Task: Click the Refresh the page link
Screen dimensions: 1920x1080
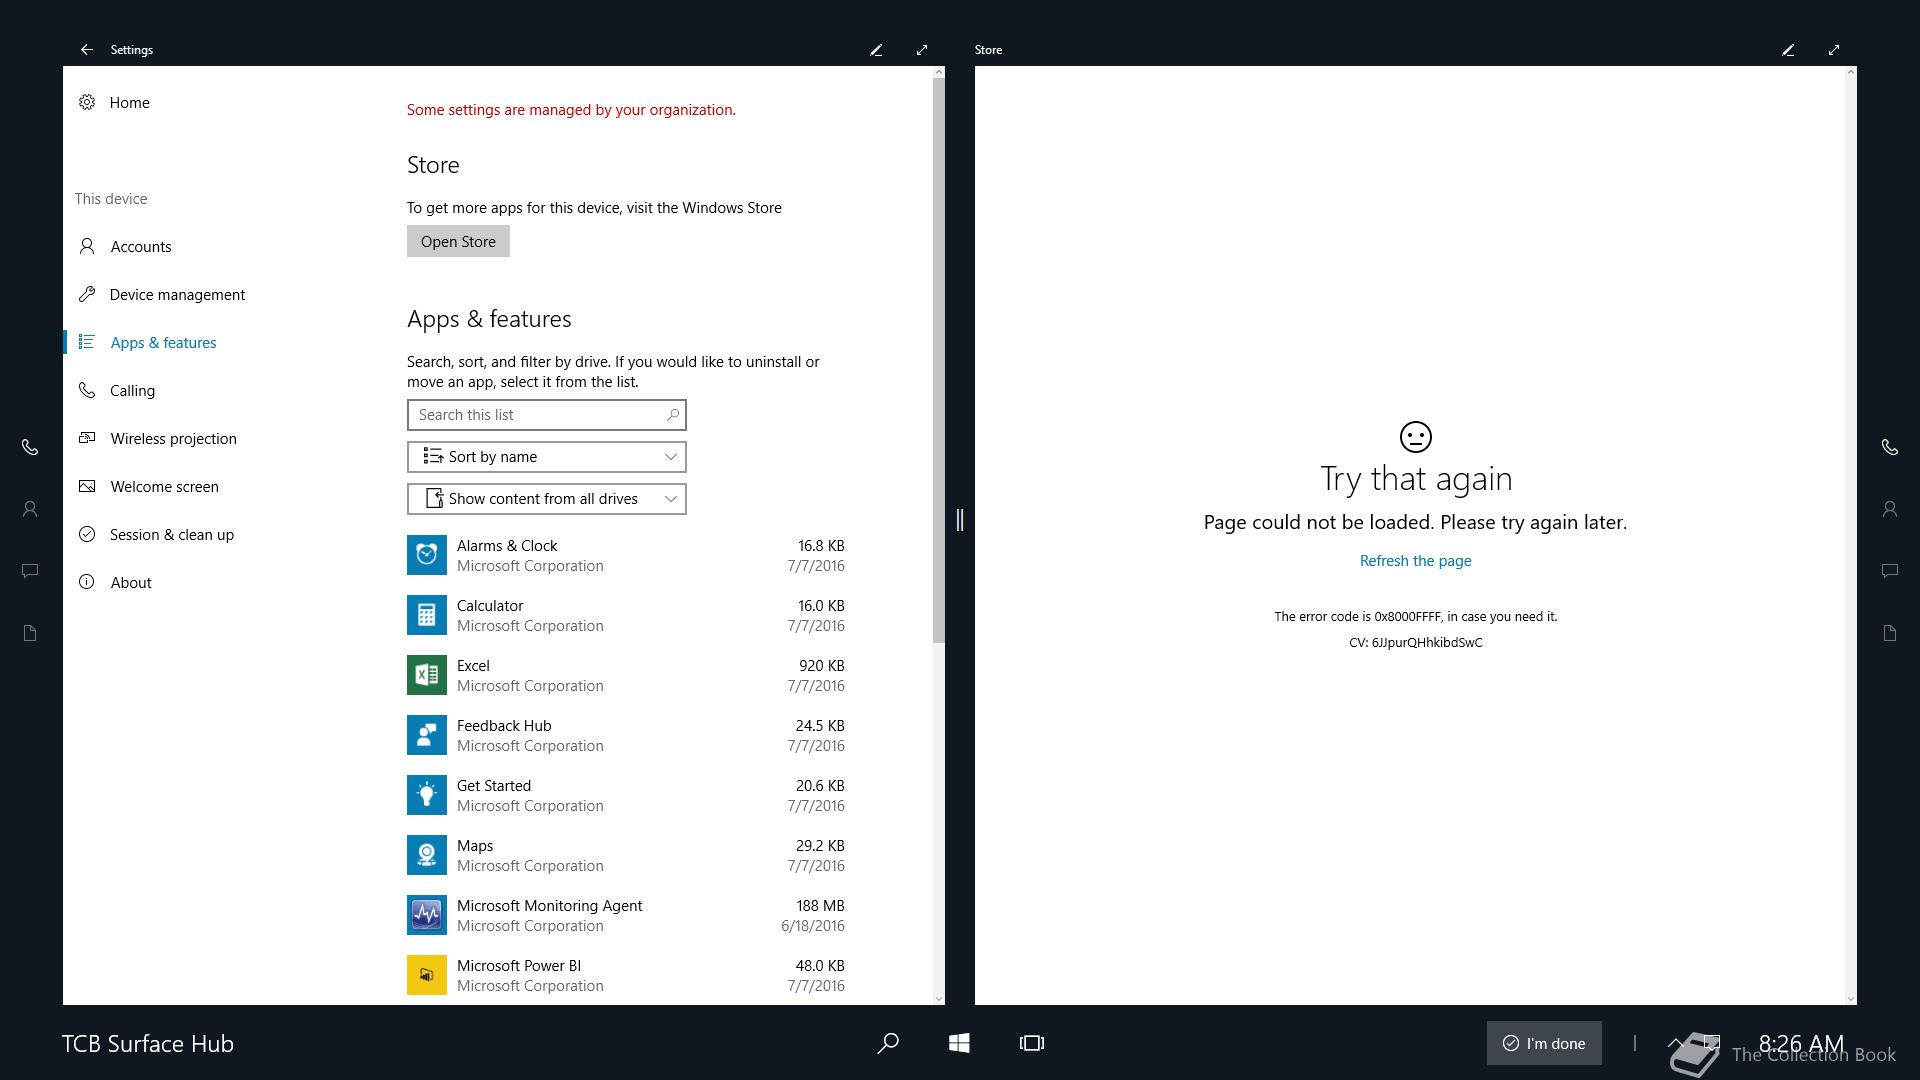Action: (1415, 561)
